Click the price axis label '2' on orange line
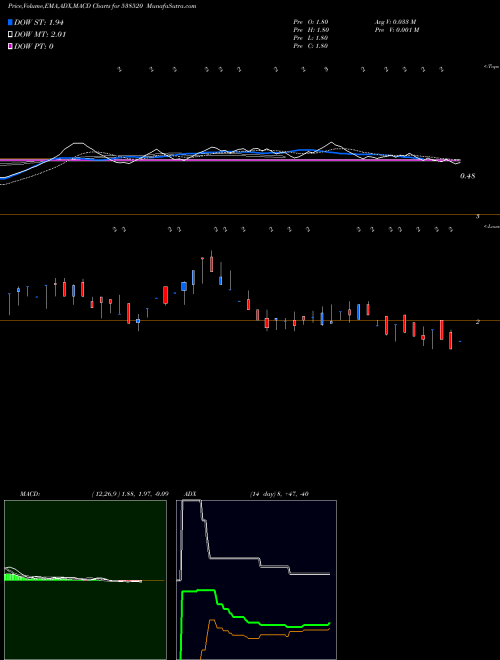The width and height of the screenshot is (500, 660). coord(478,322)
